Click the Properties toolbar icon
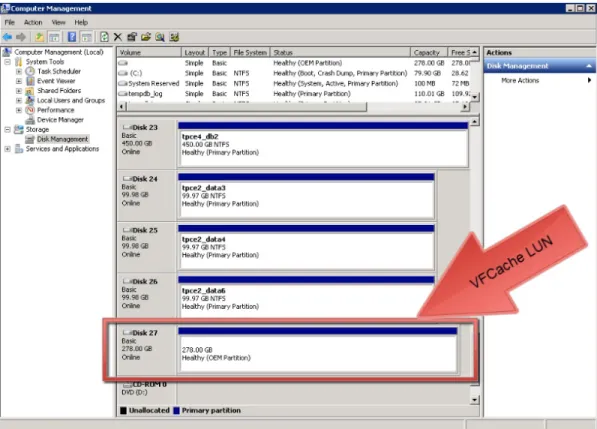 pyautogui.click(x=132, y=37)
